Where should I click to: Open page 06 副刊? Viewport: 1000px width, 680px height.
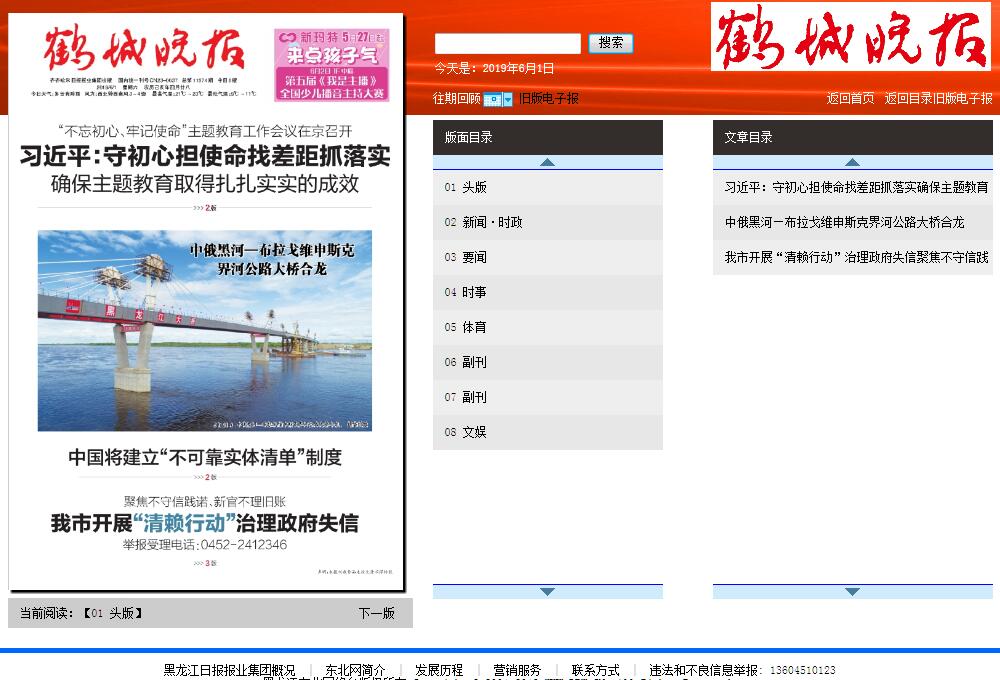[548, 362]
